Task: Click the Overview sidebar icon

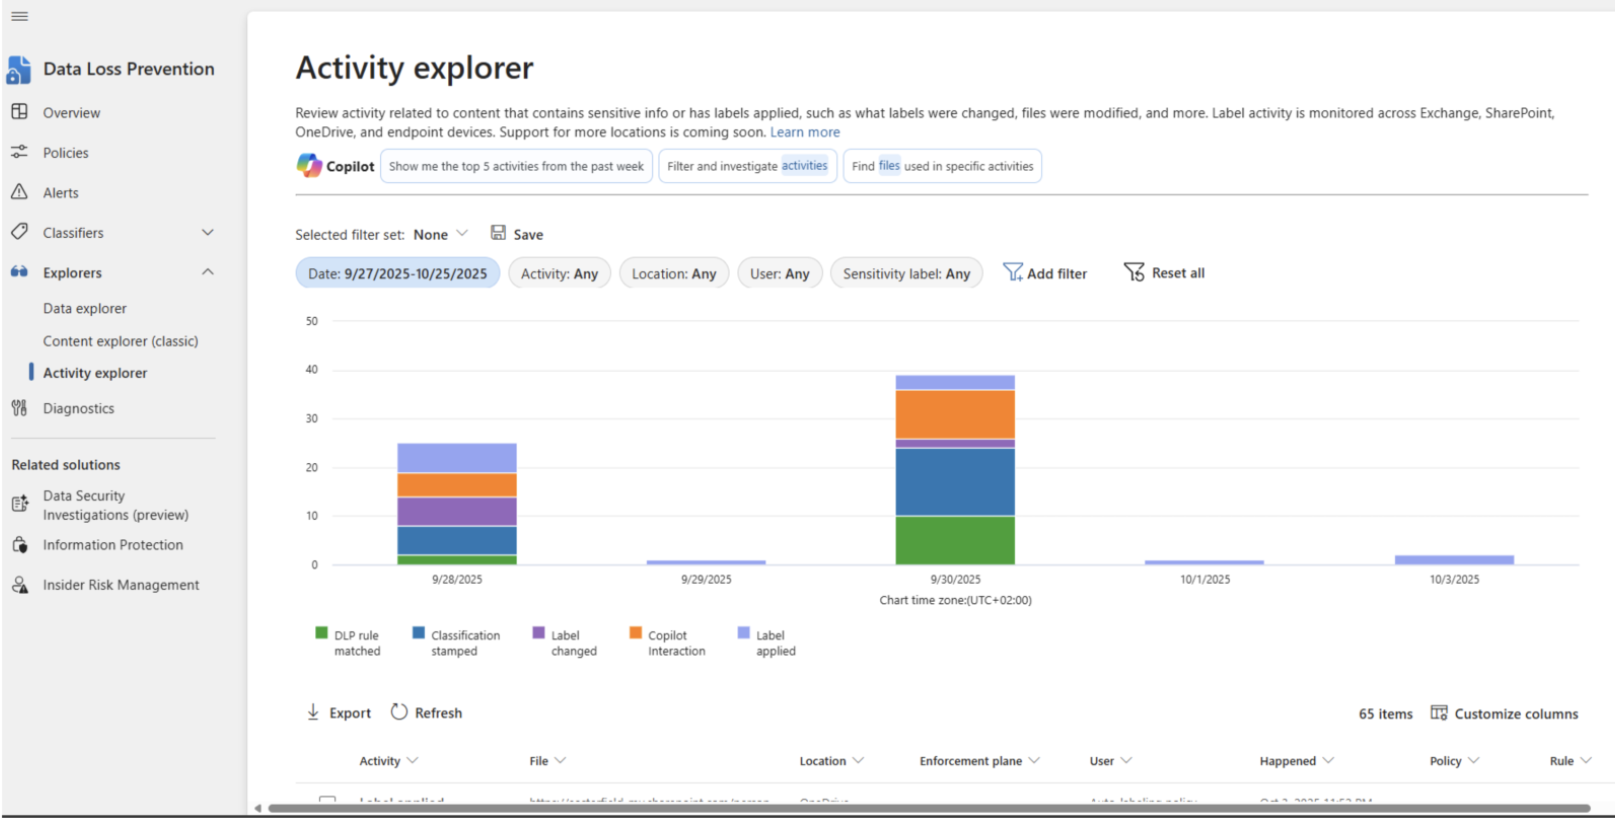Action: pos(19,112)
